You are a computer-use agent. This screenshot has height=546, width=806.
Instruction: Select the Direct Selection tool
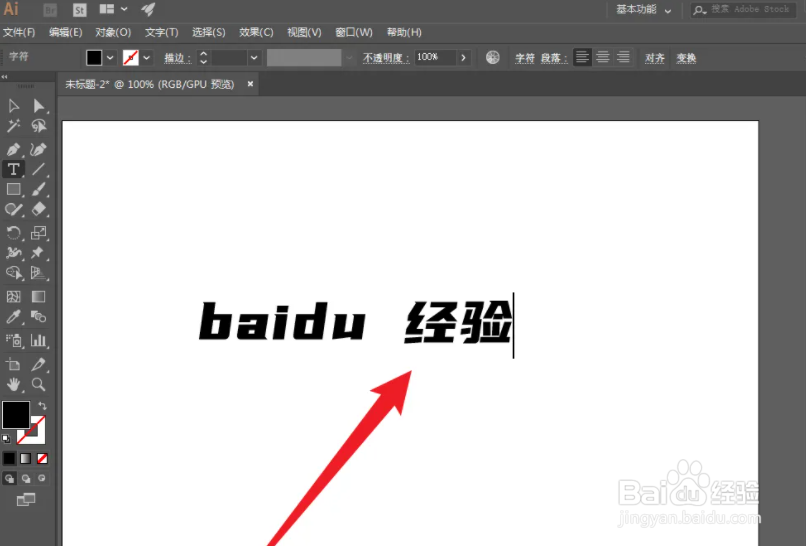tap(39, 106)
